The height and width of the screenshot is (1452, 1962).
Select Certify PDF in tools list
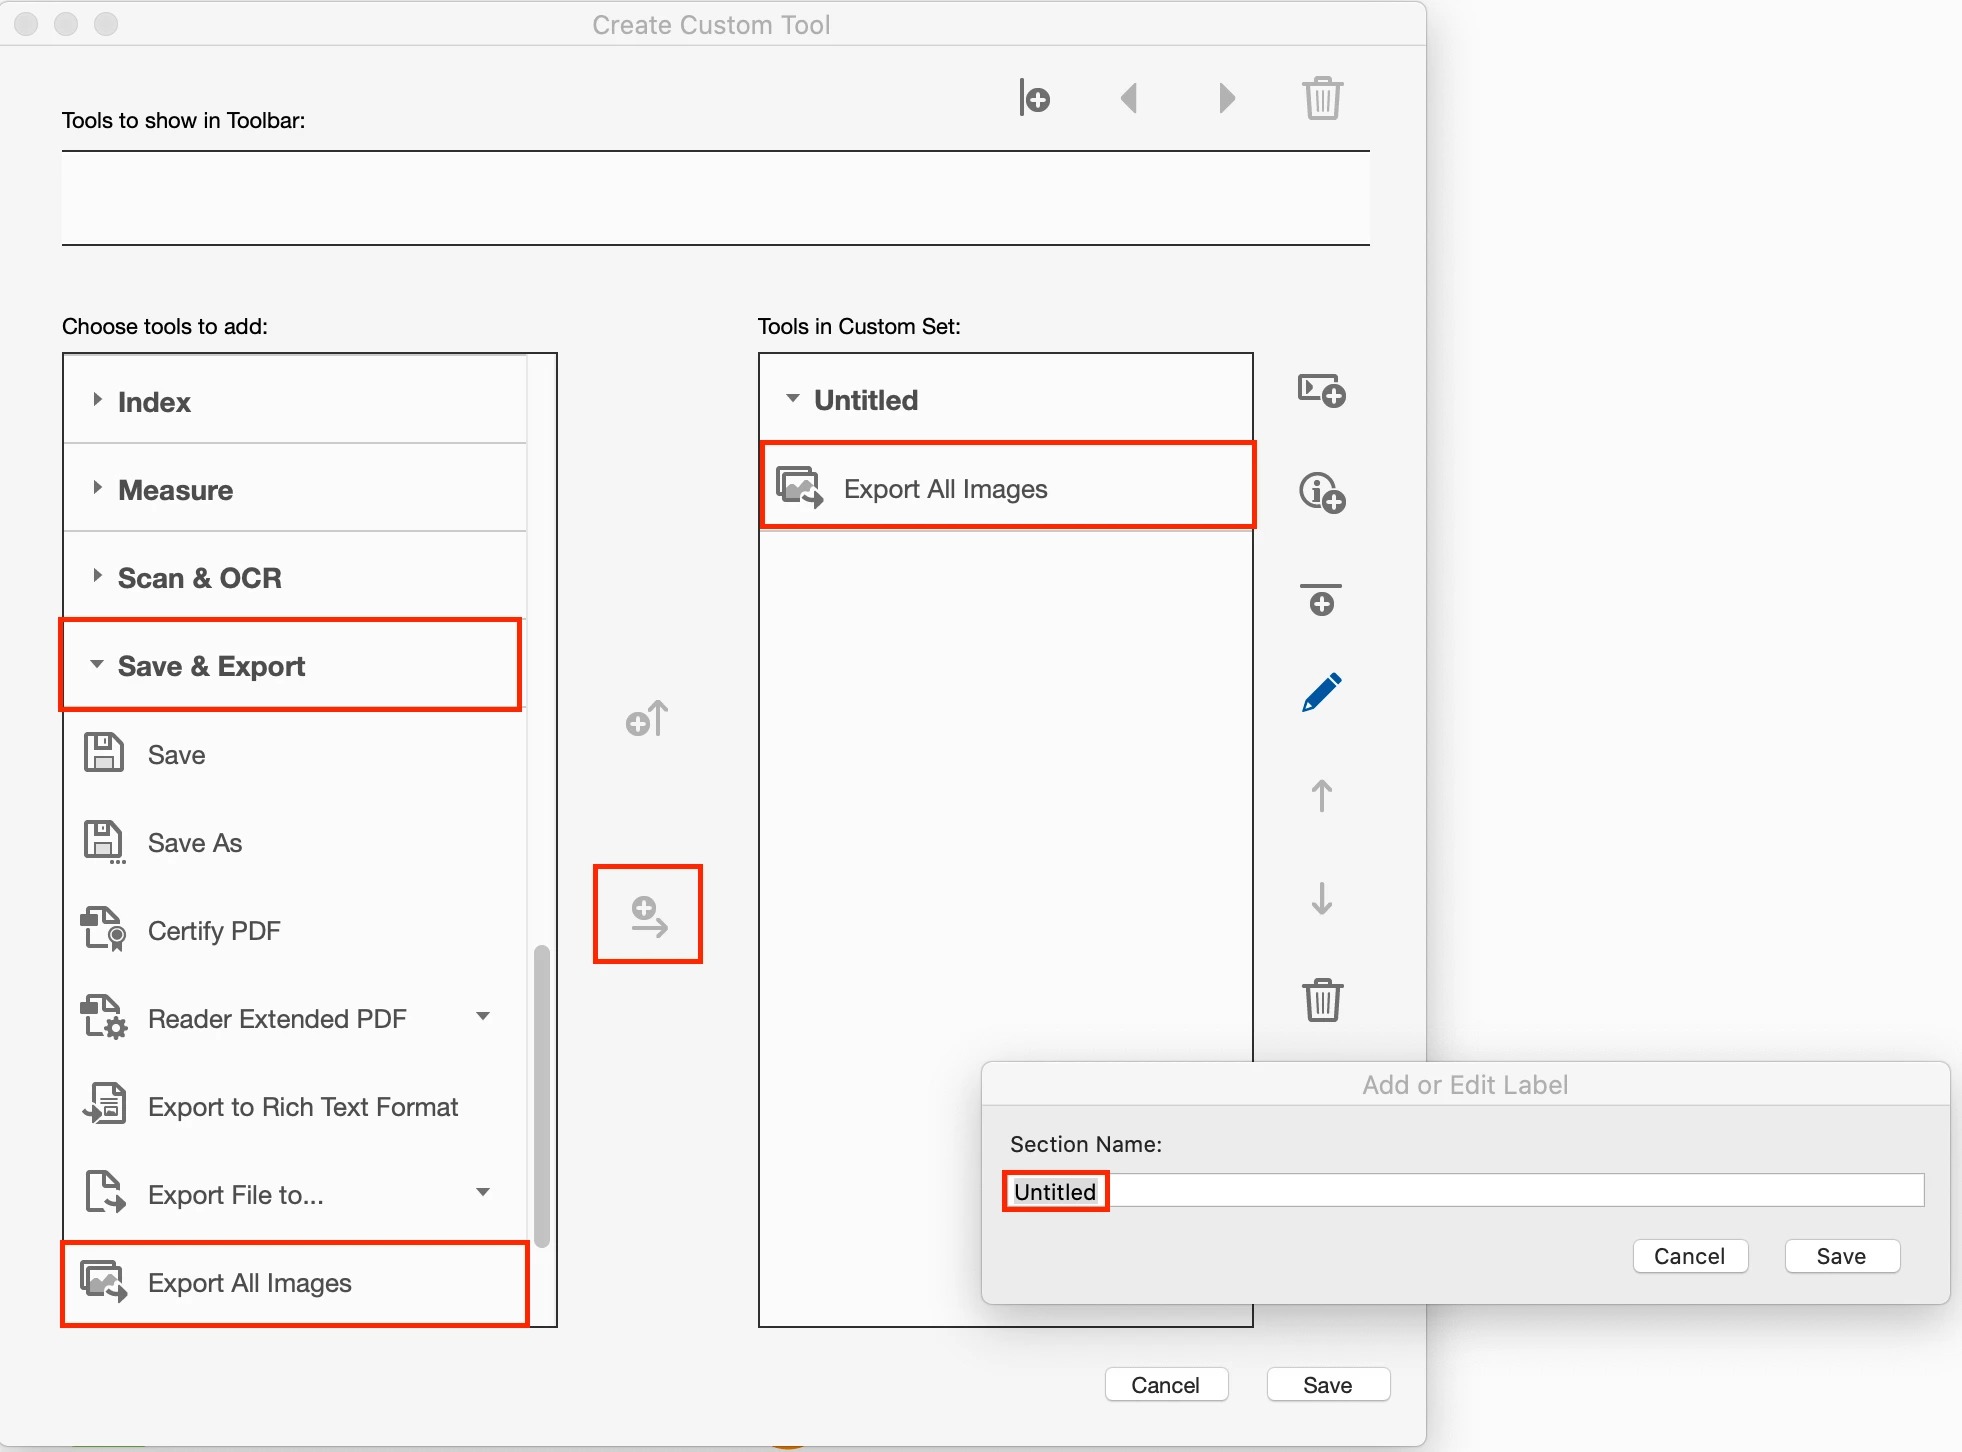(213, 931)
